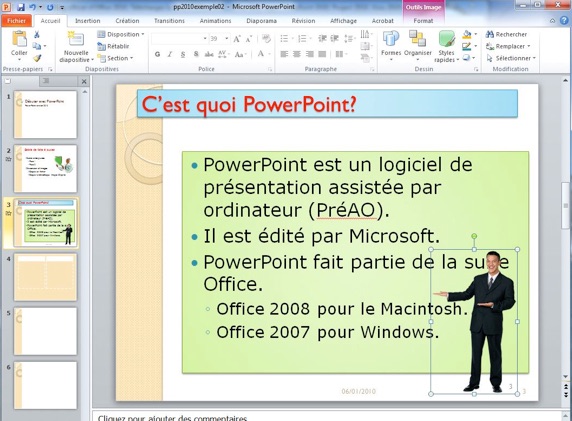Paste with the Coller clipboard button

click(19, 39)
